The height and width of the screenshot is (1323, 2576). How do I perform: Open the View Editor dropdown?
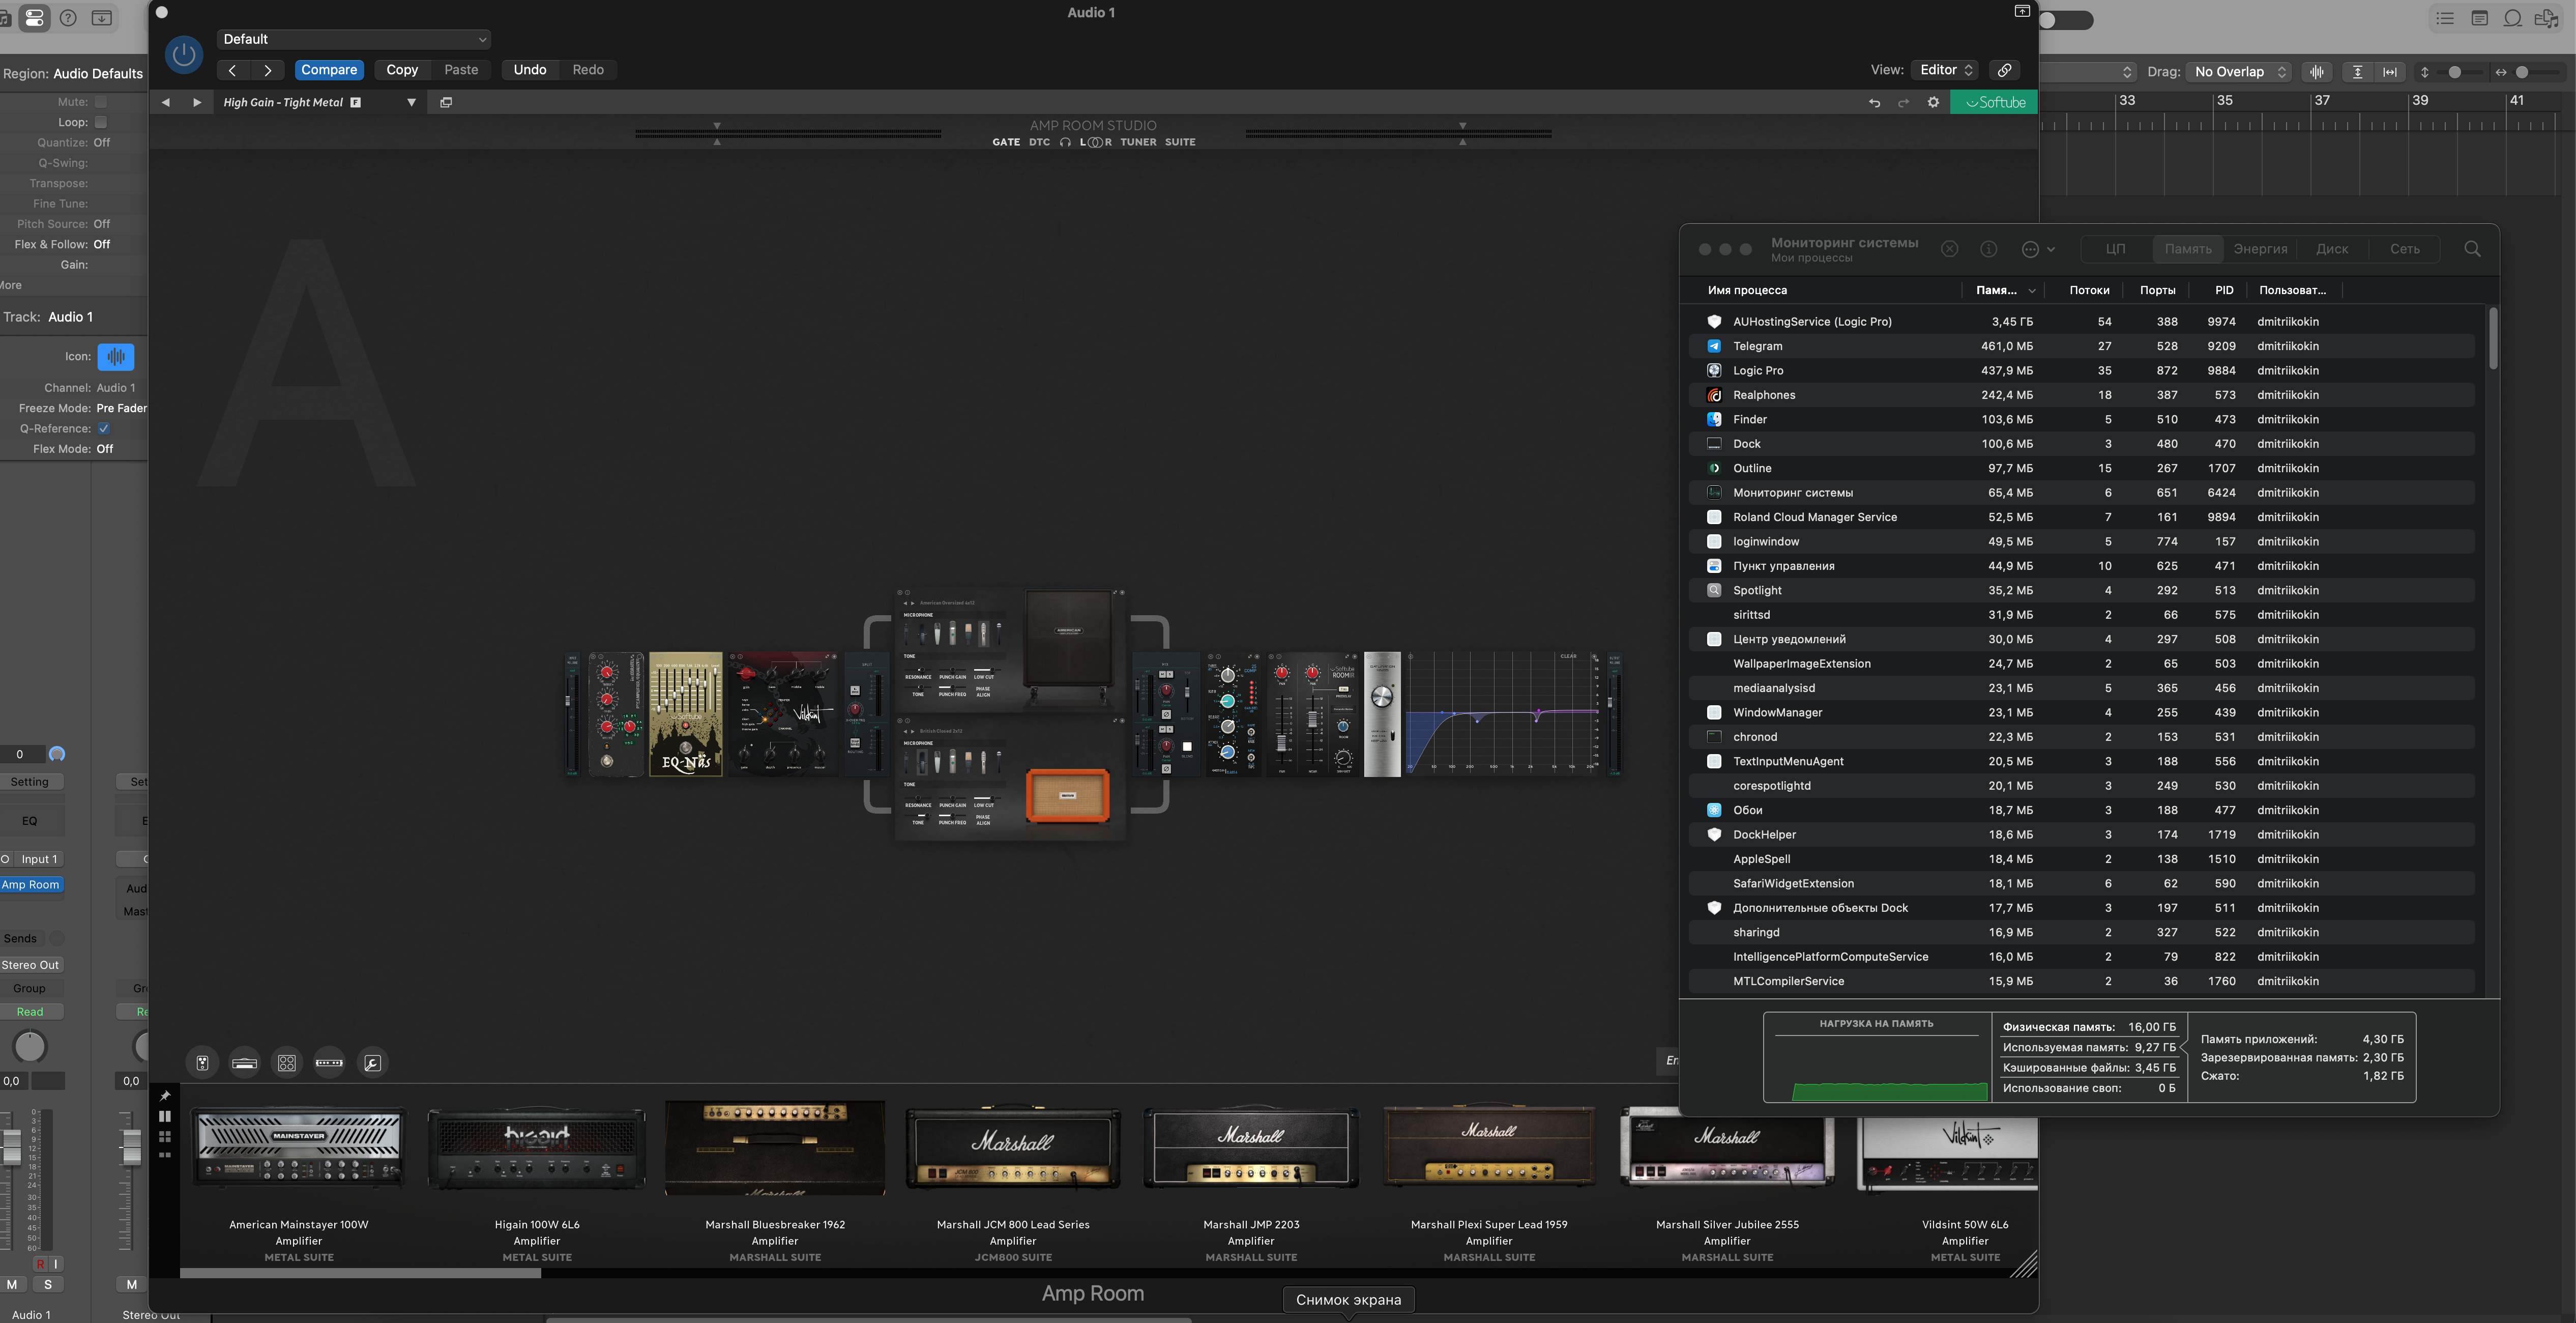(x=1945, y=70)
